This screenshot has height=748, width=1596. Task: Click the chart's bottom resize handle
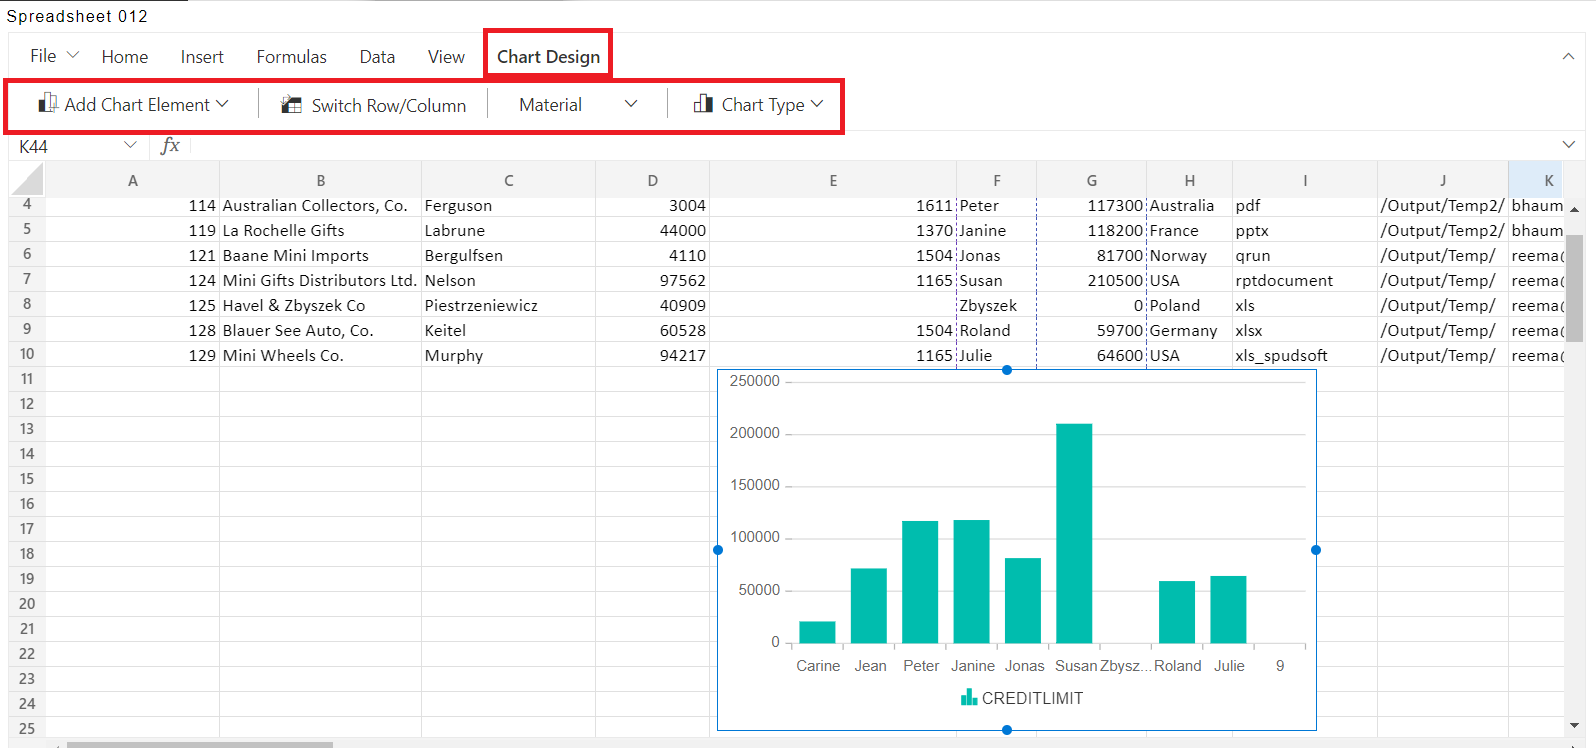(1007, 730)
